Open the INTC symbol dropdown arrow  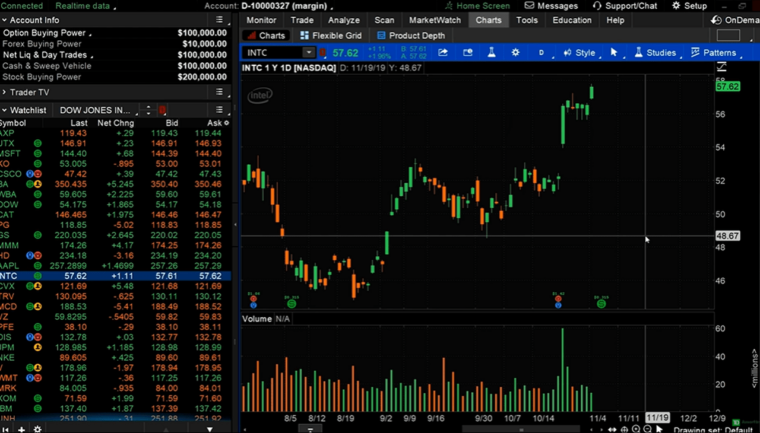[308, 53]
